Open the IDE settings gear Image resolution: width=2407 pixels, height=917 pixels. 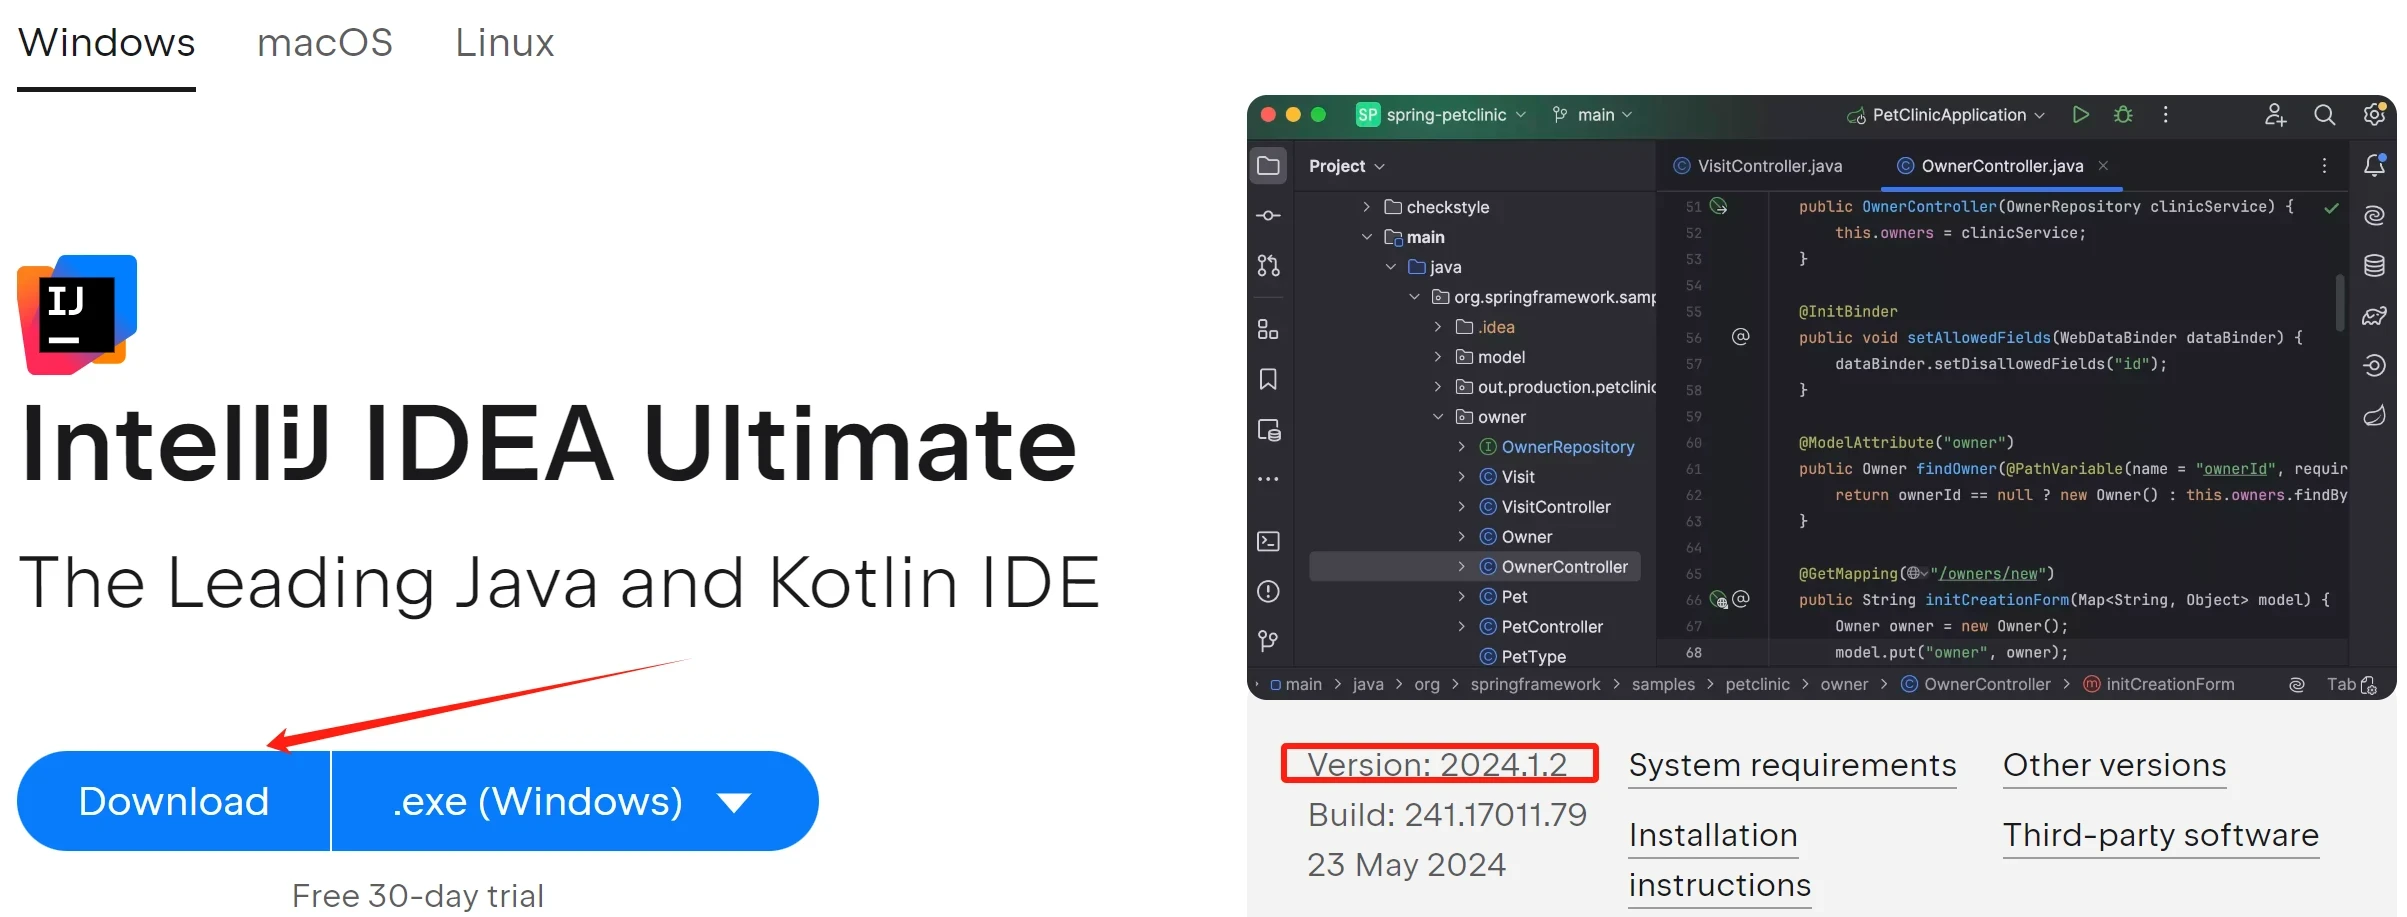pos(2374,115)
